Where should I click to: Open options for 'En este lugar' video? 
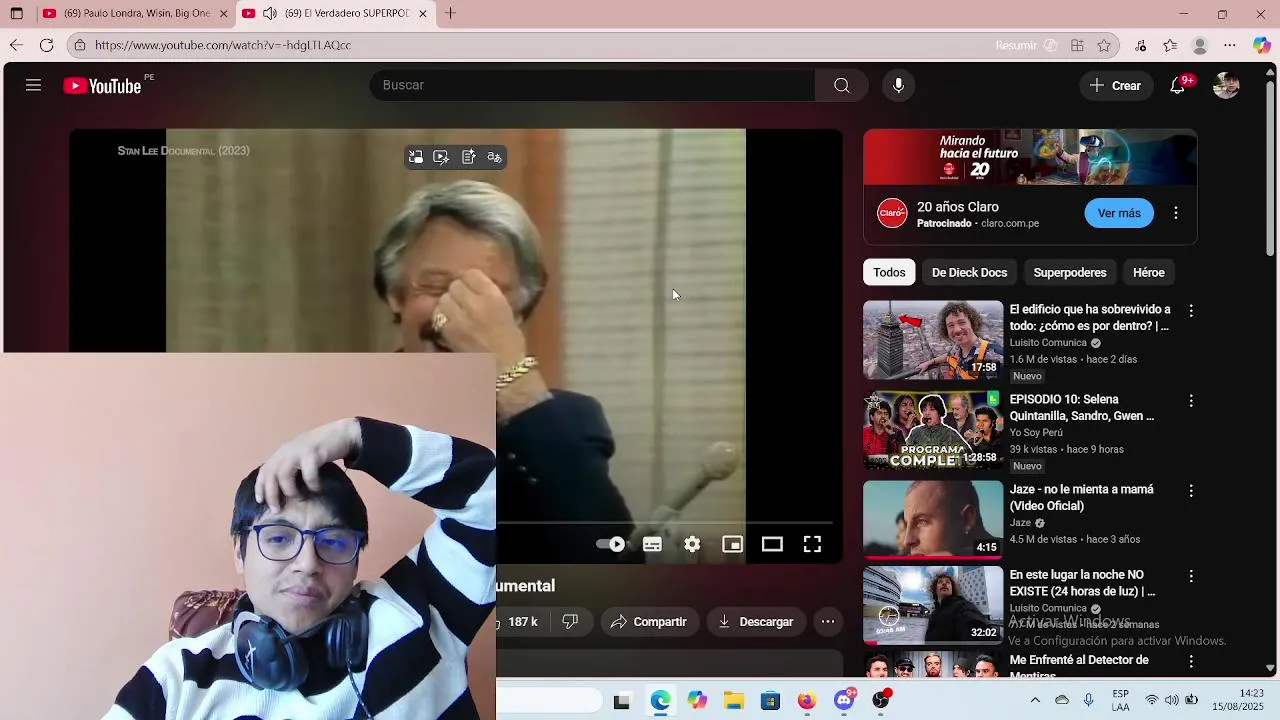click(x=1191, y=576)
